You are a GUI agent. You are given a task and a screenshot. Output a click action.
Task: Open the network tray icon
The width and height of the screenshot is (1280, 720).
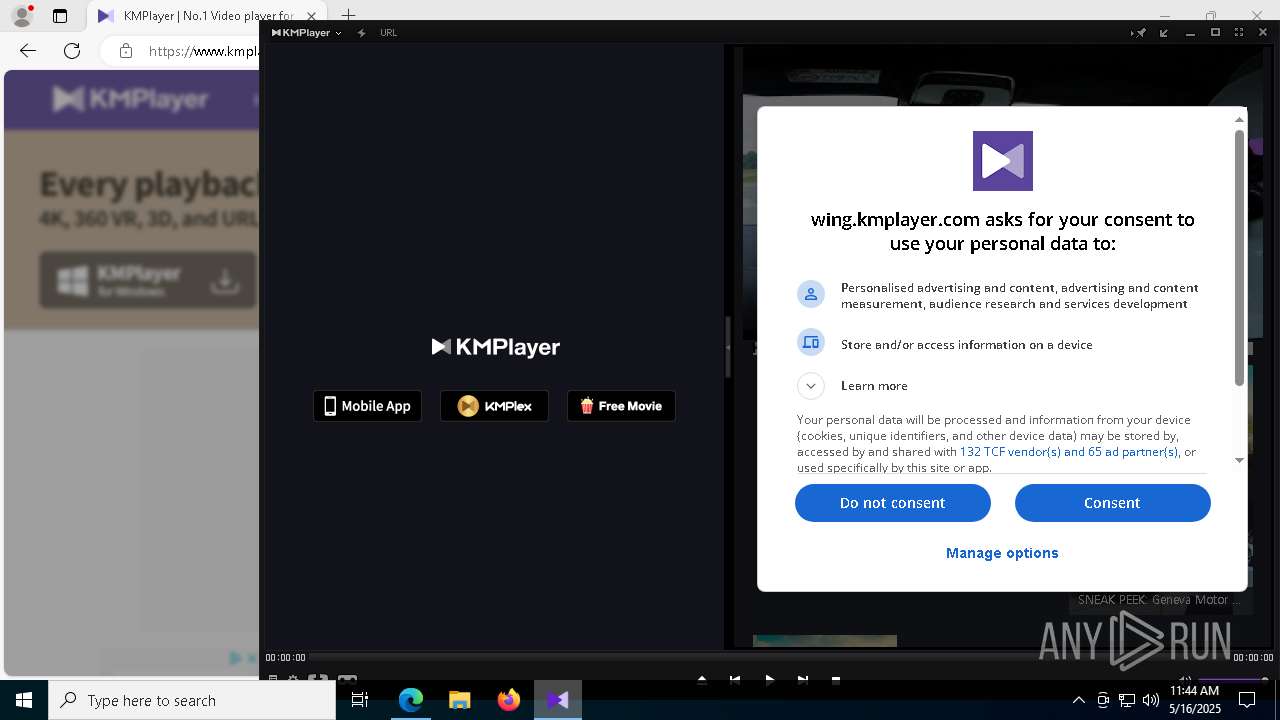[1126, 700]
